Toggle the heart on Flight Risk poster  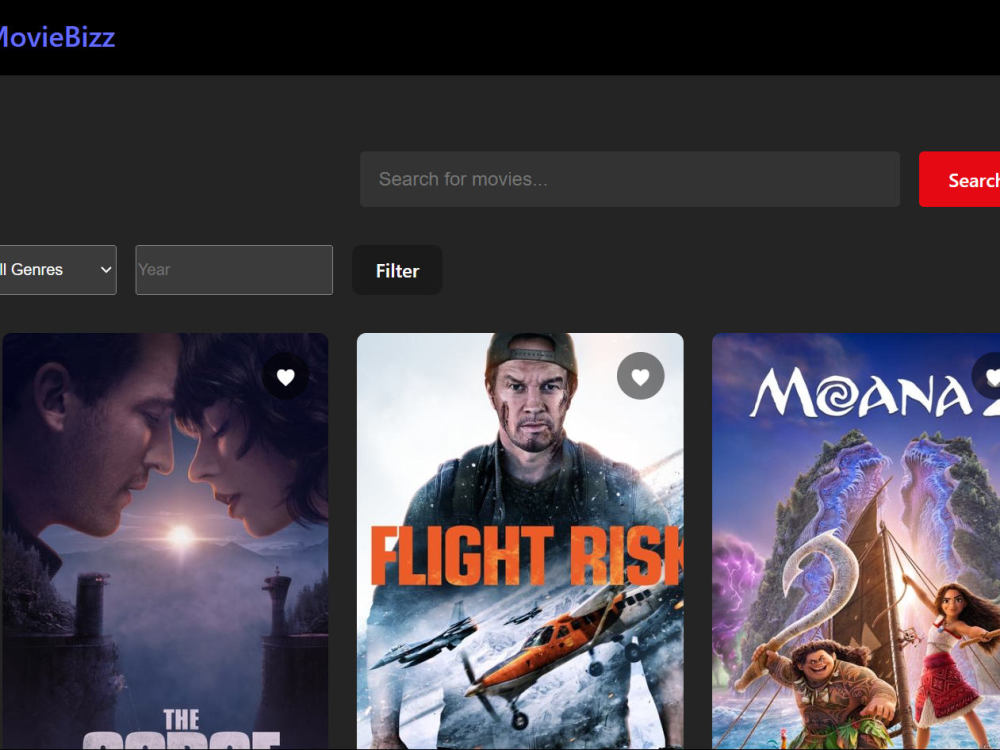click(640, 376)
